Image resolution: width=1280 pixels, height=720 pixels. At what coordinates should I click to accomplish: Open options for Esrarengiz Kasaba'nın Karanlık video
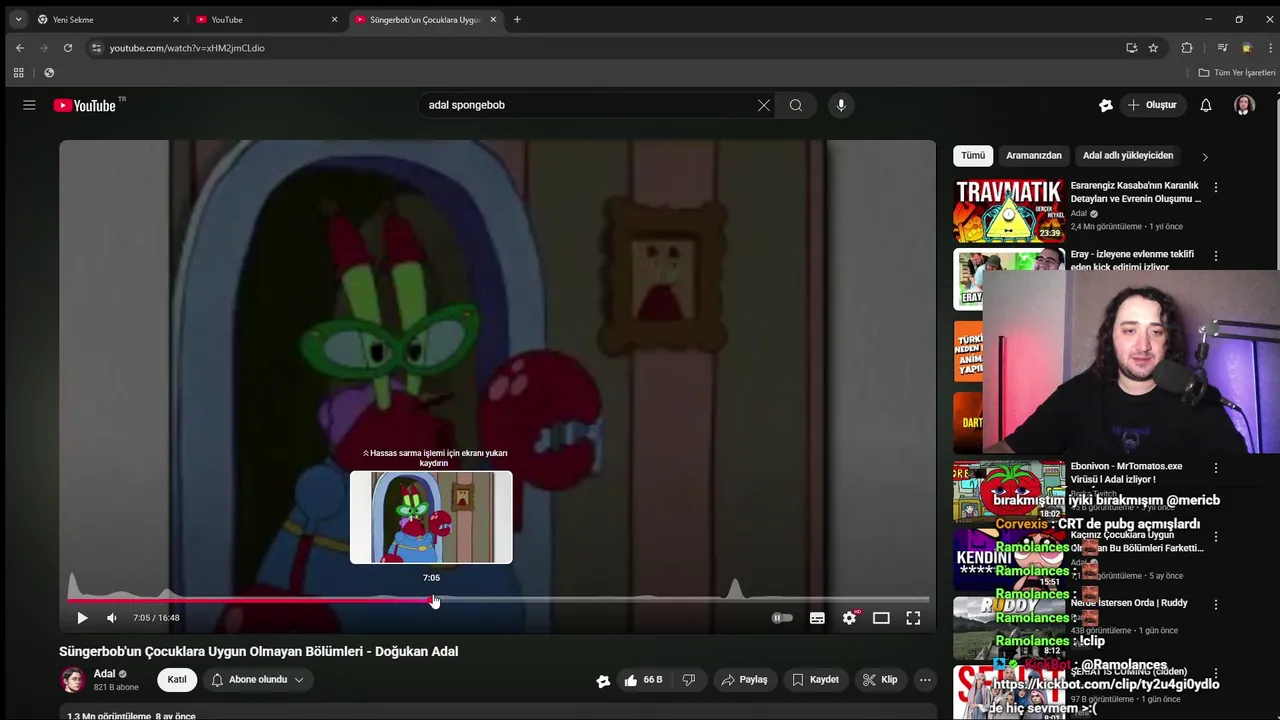click(1216, 188)
